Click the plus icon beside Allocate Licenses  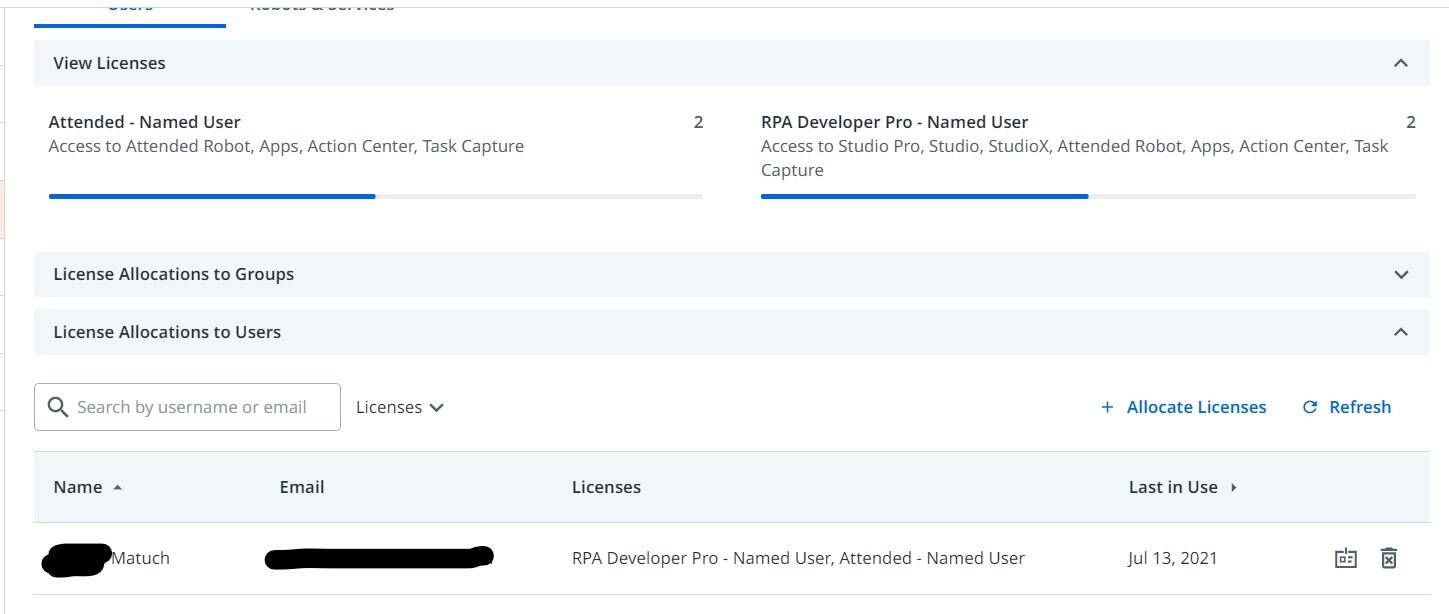click(1107, 407)
